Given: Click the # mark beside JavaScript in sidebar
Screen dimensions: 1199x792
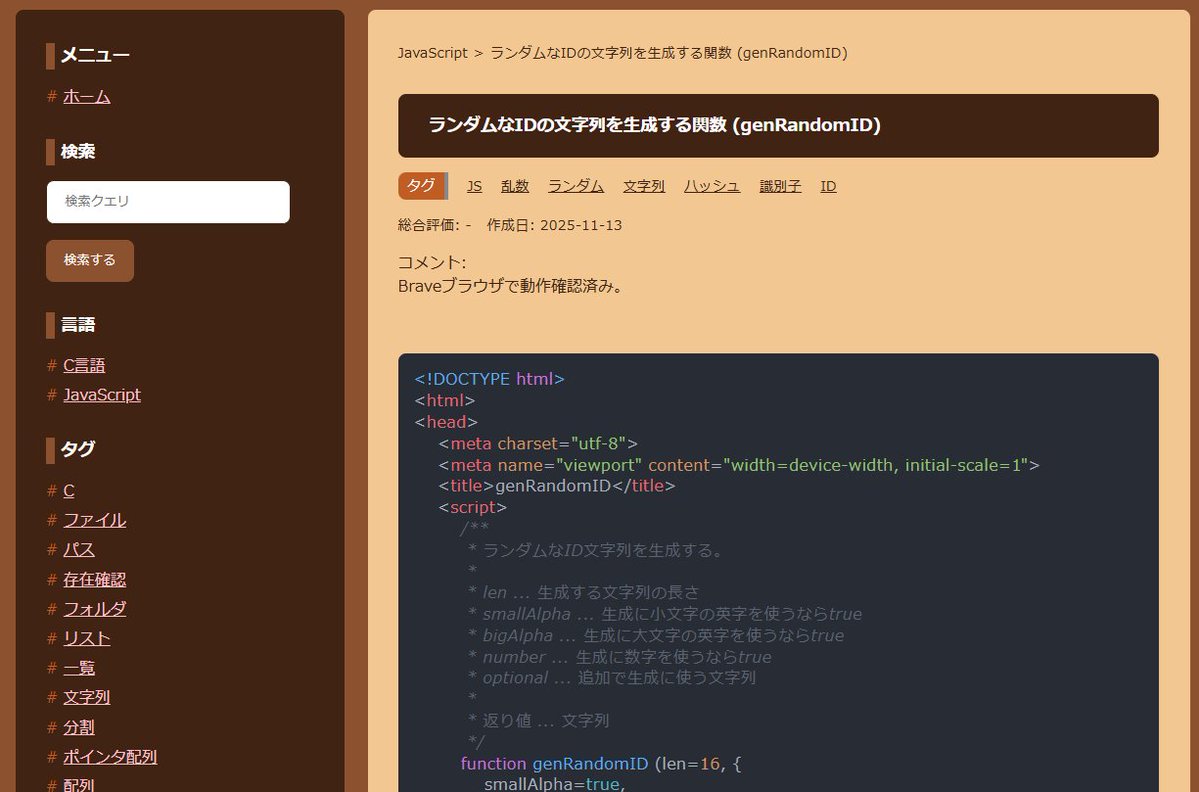Looking at the screenshot, I should coord(52,394).
